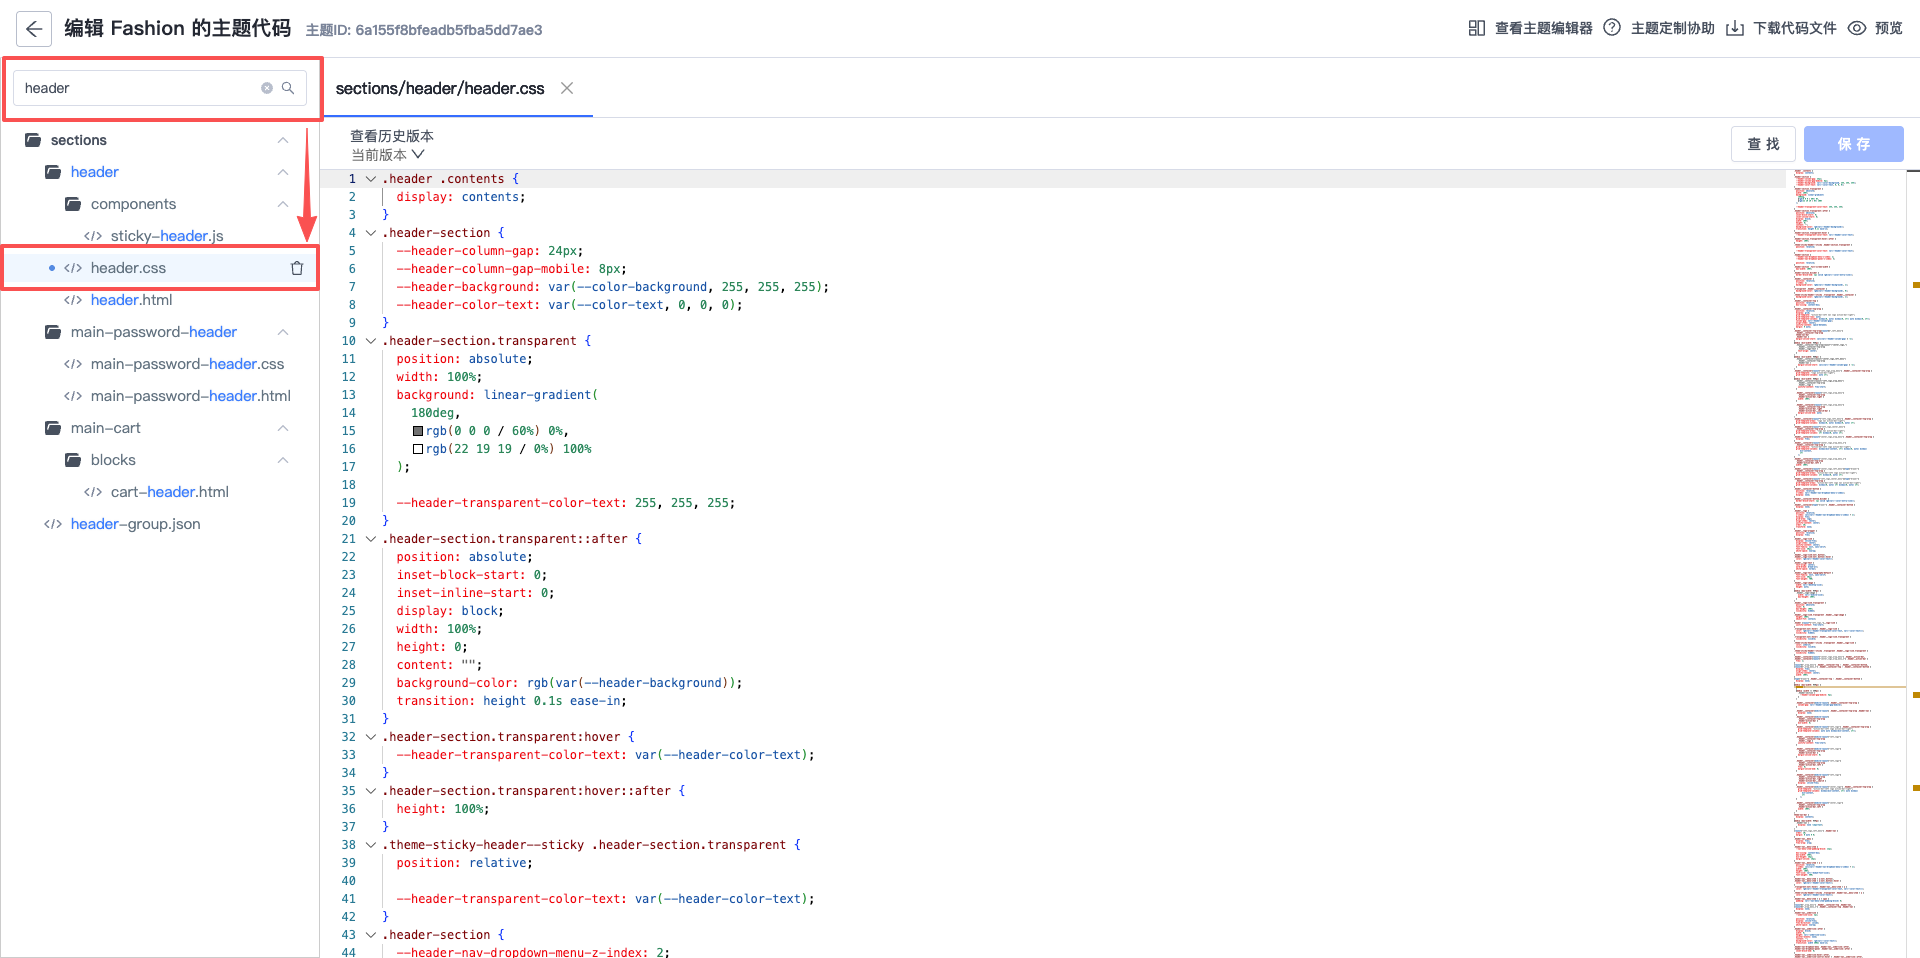1920x958 pixels.
Task: Click the 查看历史版本 label
Action: (x=392, y=136)
